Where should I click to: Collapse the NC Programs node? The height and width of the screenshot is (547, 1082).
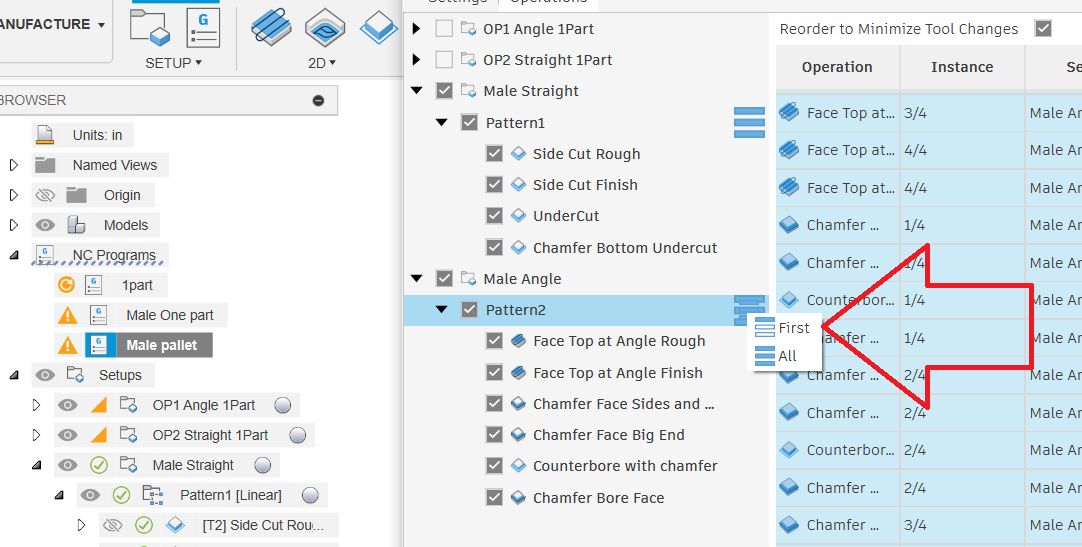click(14, 255)
